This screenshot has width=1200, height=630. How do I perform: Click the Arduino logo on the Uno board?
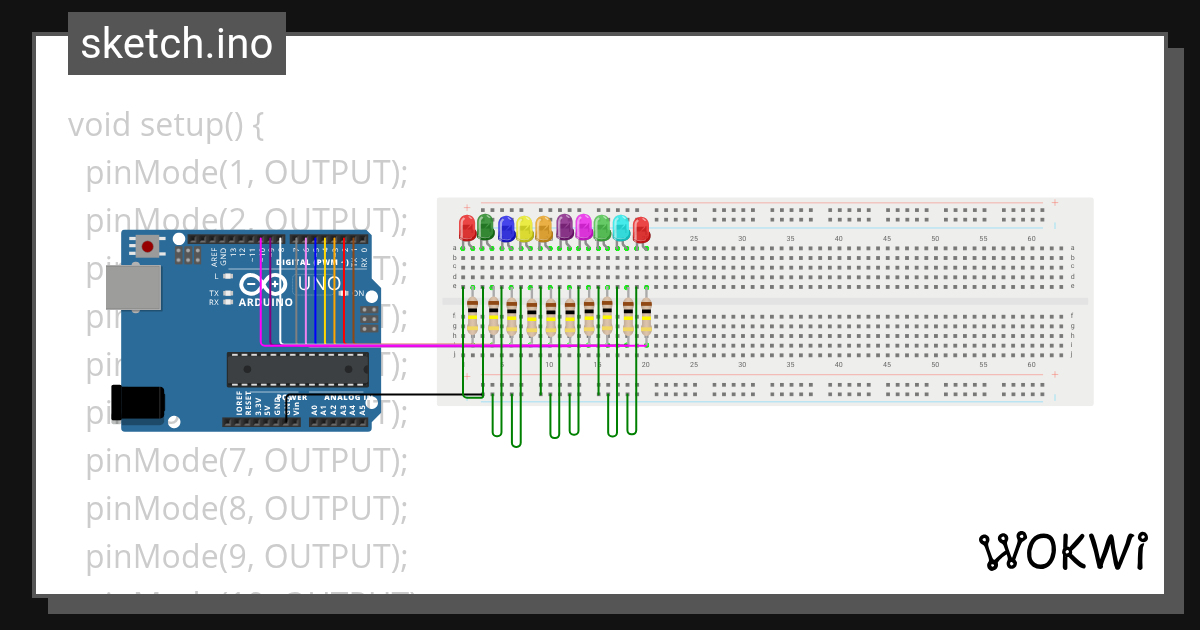click(x=263, y=283)
